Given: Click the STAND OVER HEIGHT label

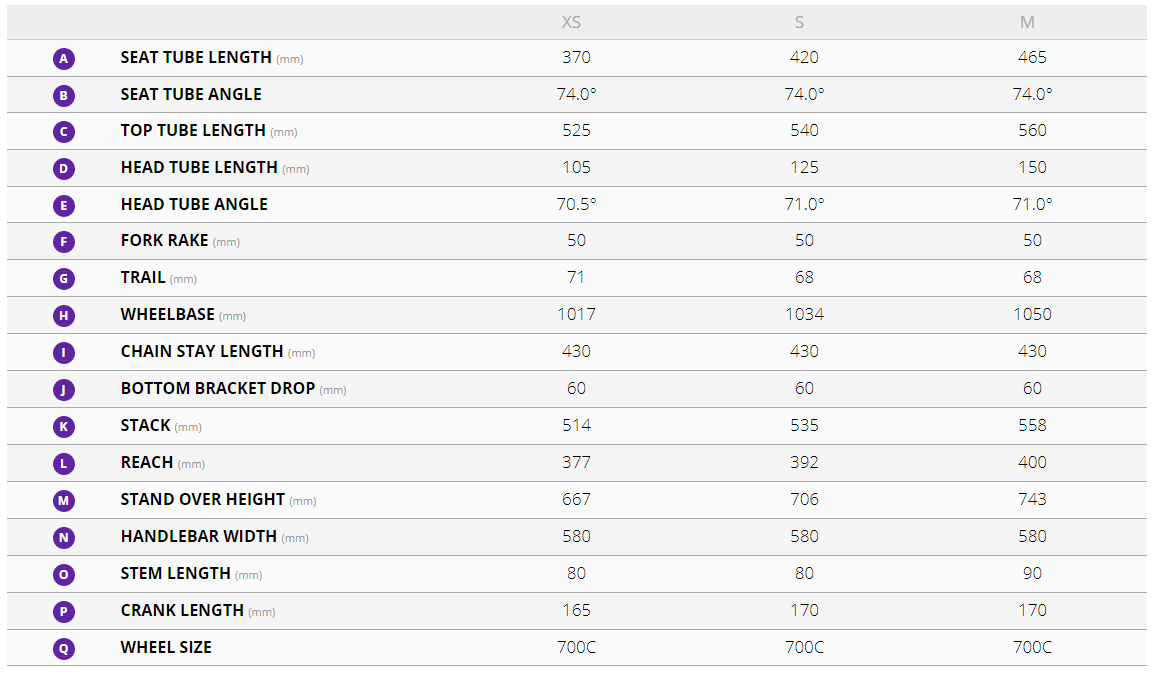Looking at the screenshot, I should (203, 499).
